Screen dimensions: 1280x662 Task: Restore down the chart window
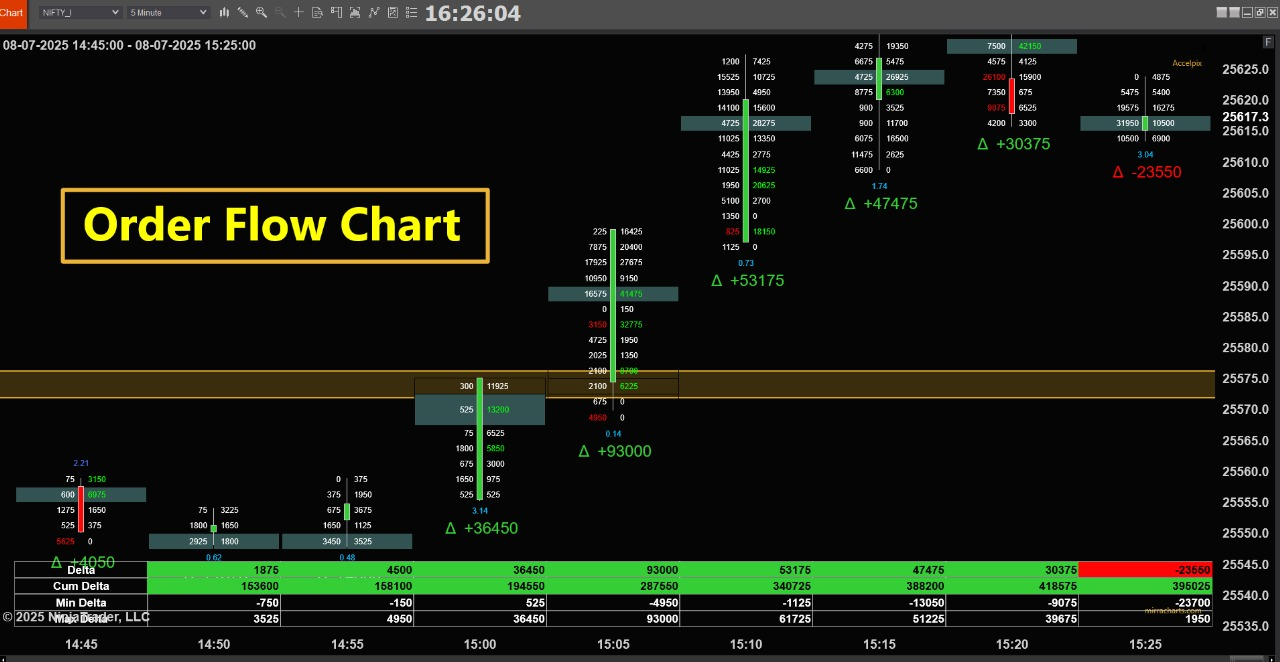(1259, 12)
